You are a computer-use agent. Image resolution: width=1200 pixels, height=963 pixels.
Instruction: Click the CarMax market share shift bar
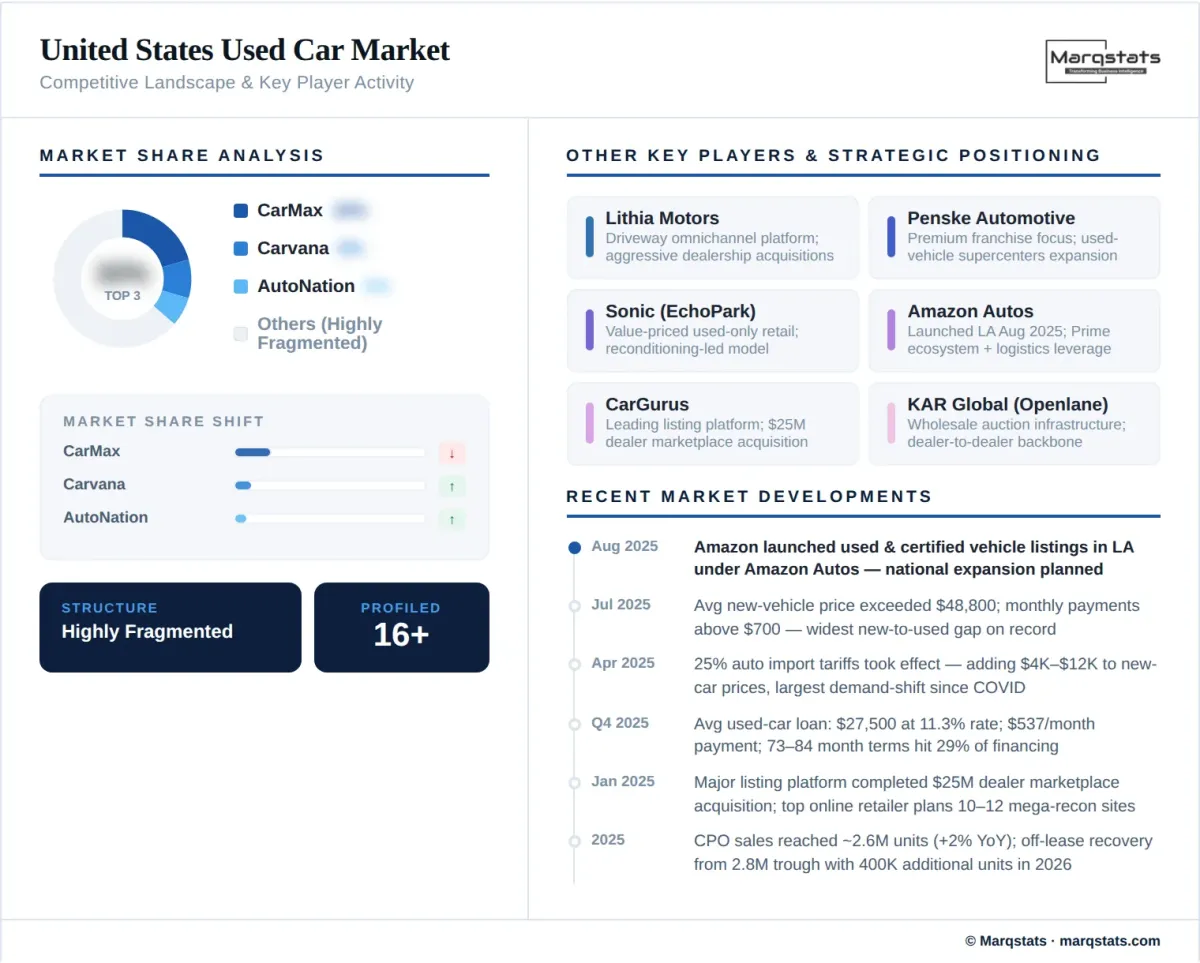[x=329, y=453]
